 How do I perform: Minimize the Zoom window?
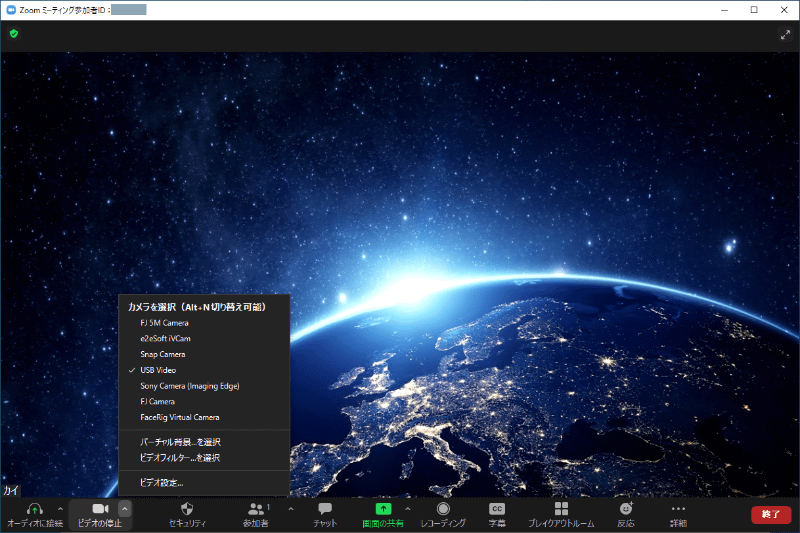[x=724, y=10]
